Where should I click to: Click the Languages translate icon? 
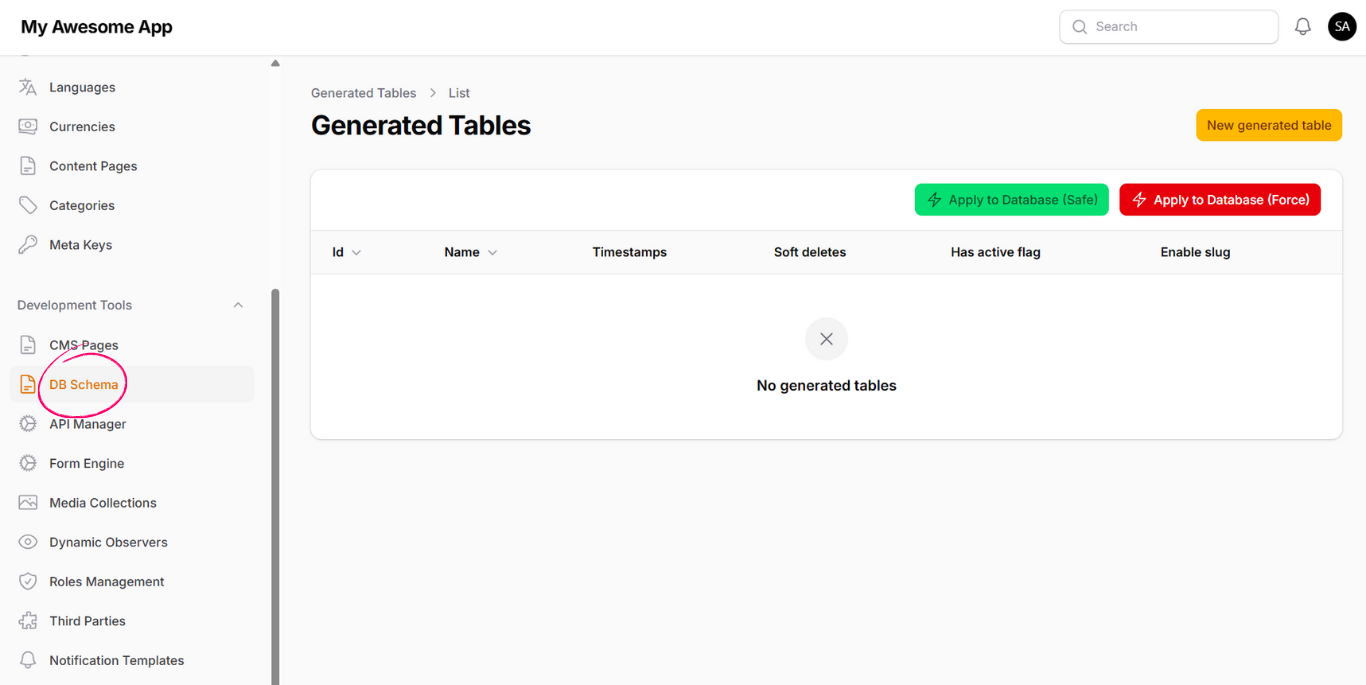click(28, 87)
